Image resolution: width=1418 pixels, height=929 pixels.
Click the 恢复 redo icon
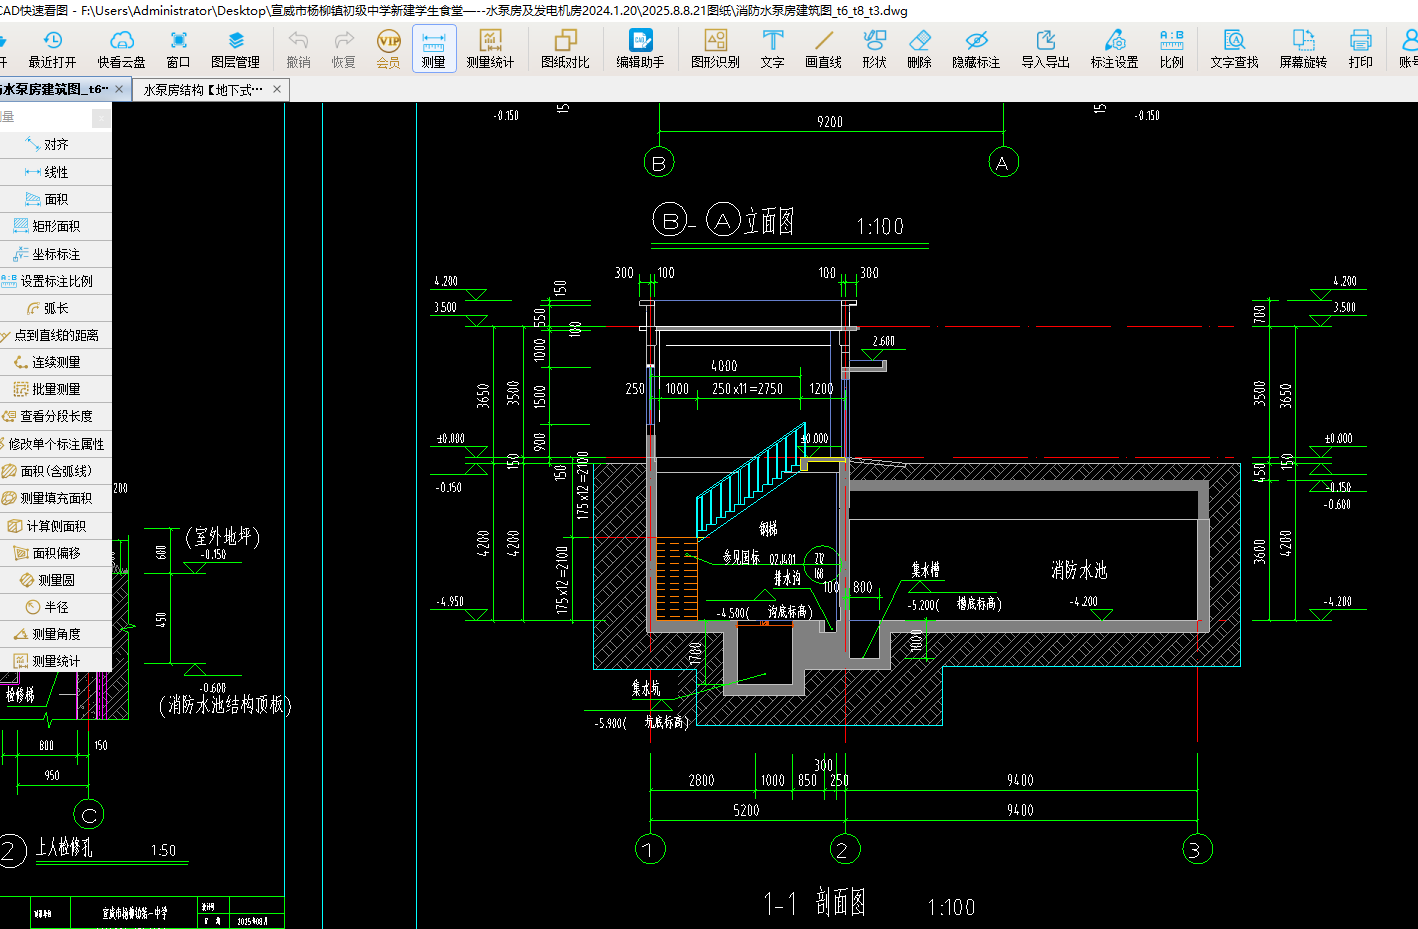click(x=344, y=49)
